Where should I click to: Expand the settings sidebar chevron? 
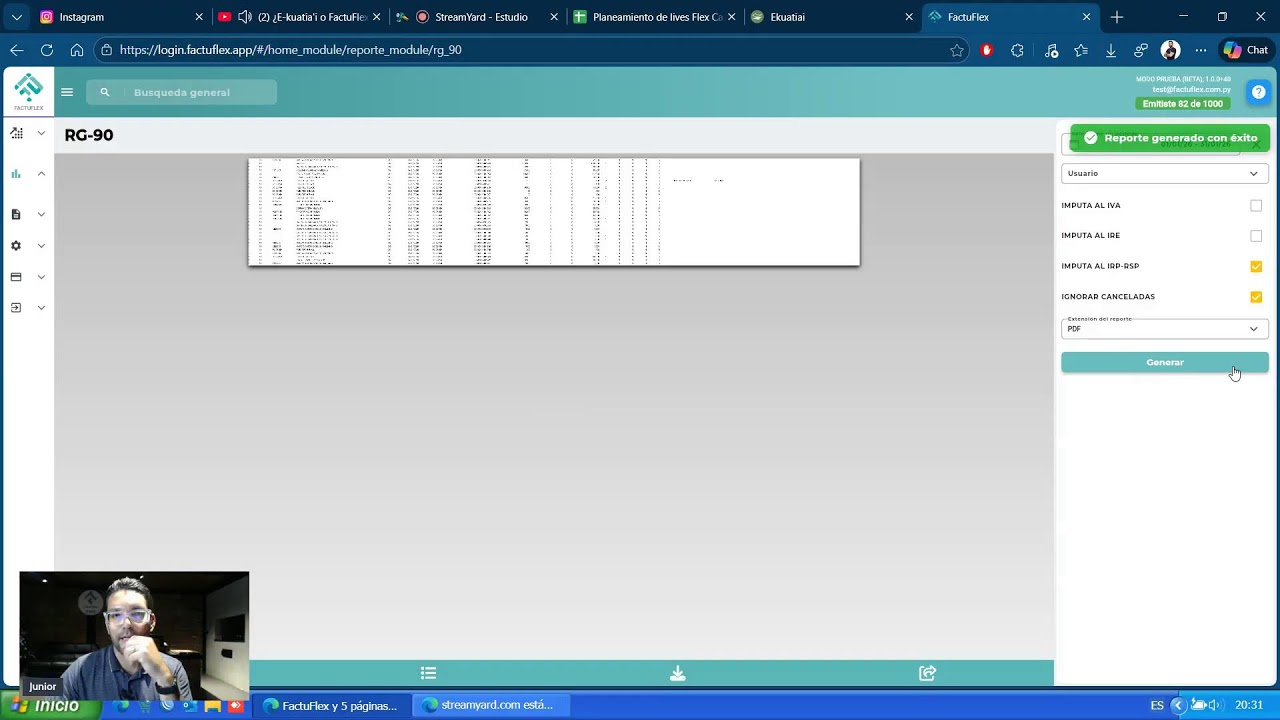41,246
